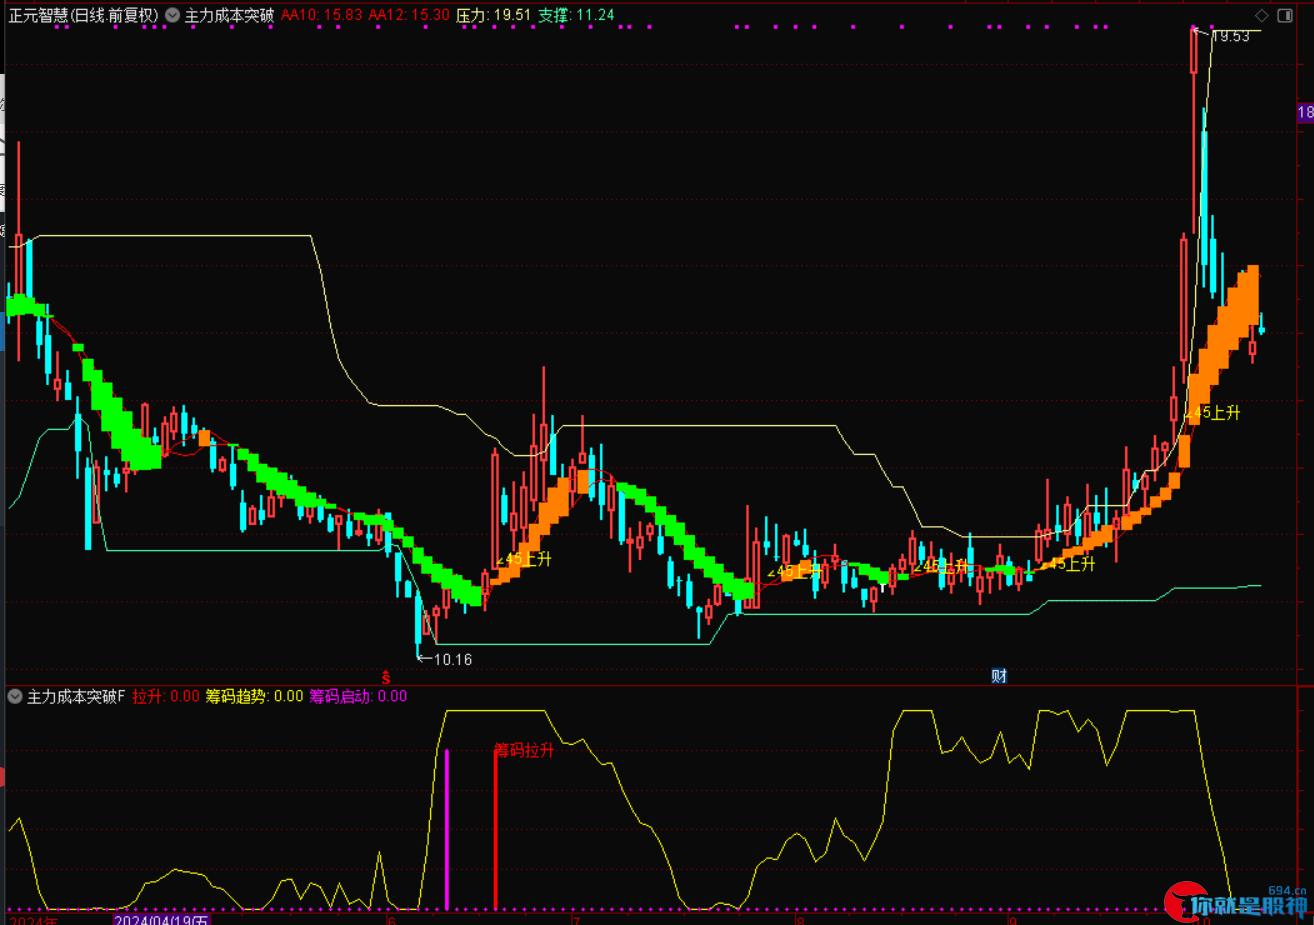Select the 主力成本突破 indicator name
Viewport: 1314px width, 925px height.
coord(229,15)
